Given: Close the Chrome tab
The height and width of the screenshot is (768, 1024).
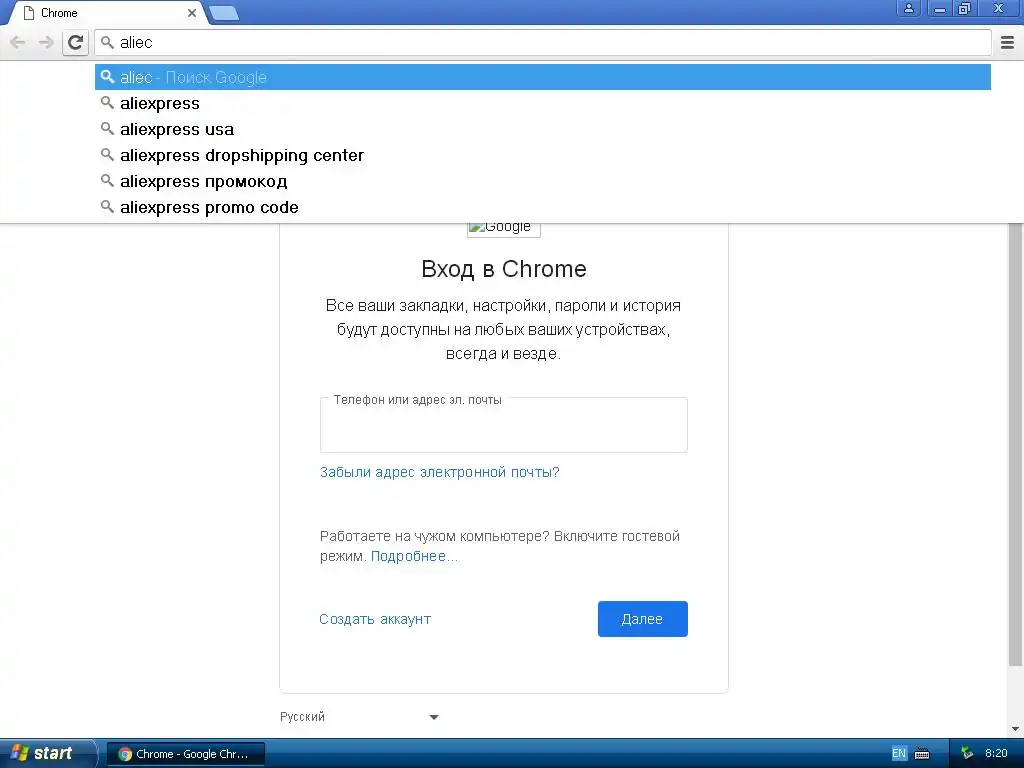Looking at the screenshot, I should 192,12.
